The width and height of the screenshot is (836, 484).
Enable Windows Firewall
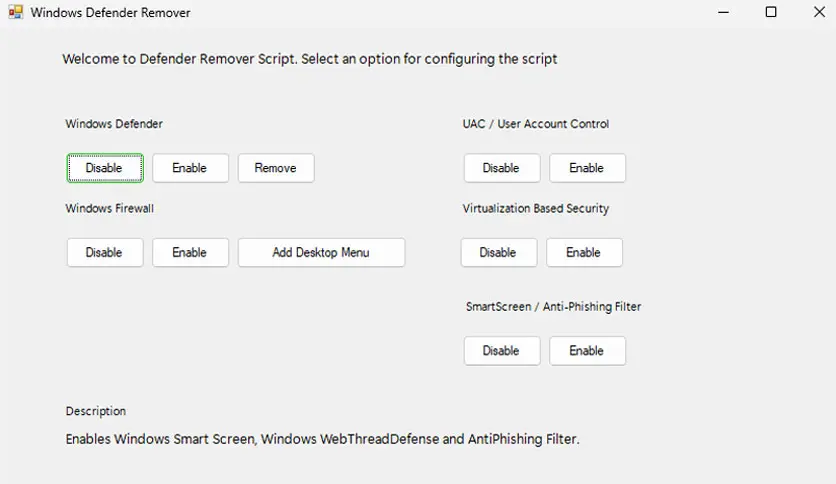coord(189,252)
